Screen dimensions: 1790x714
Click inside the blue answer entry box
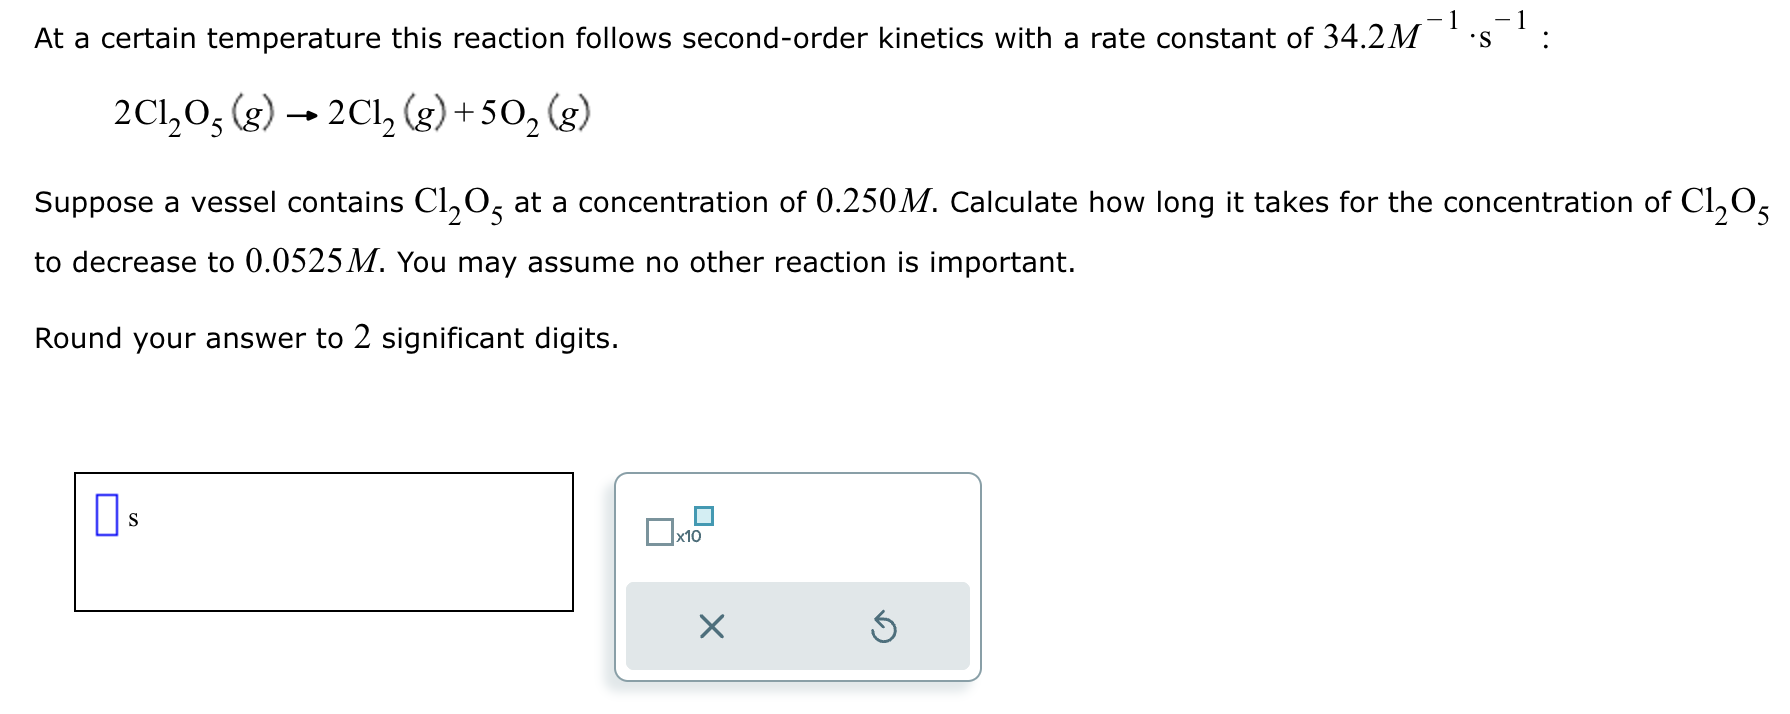(x=108, y=516)
